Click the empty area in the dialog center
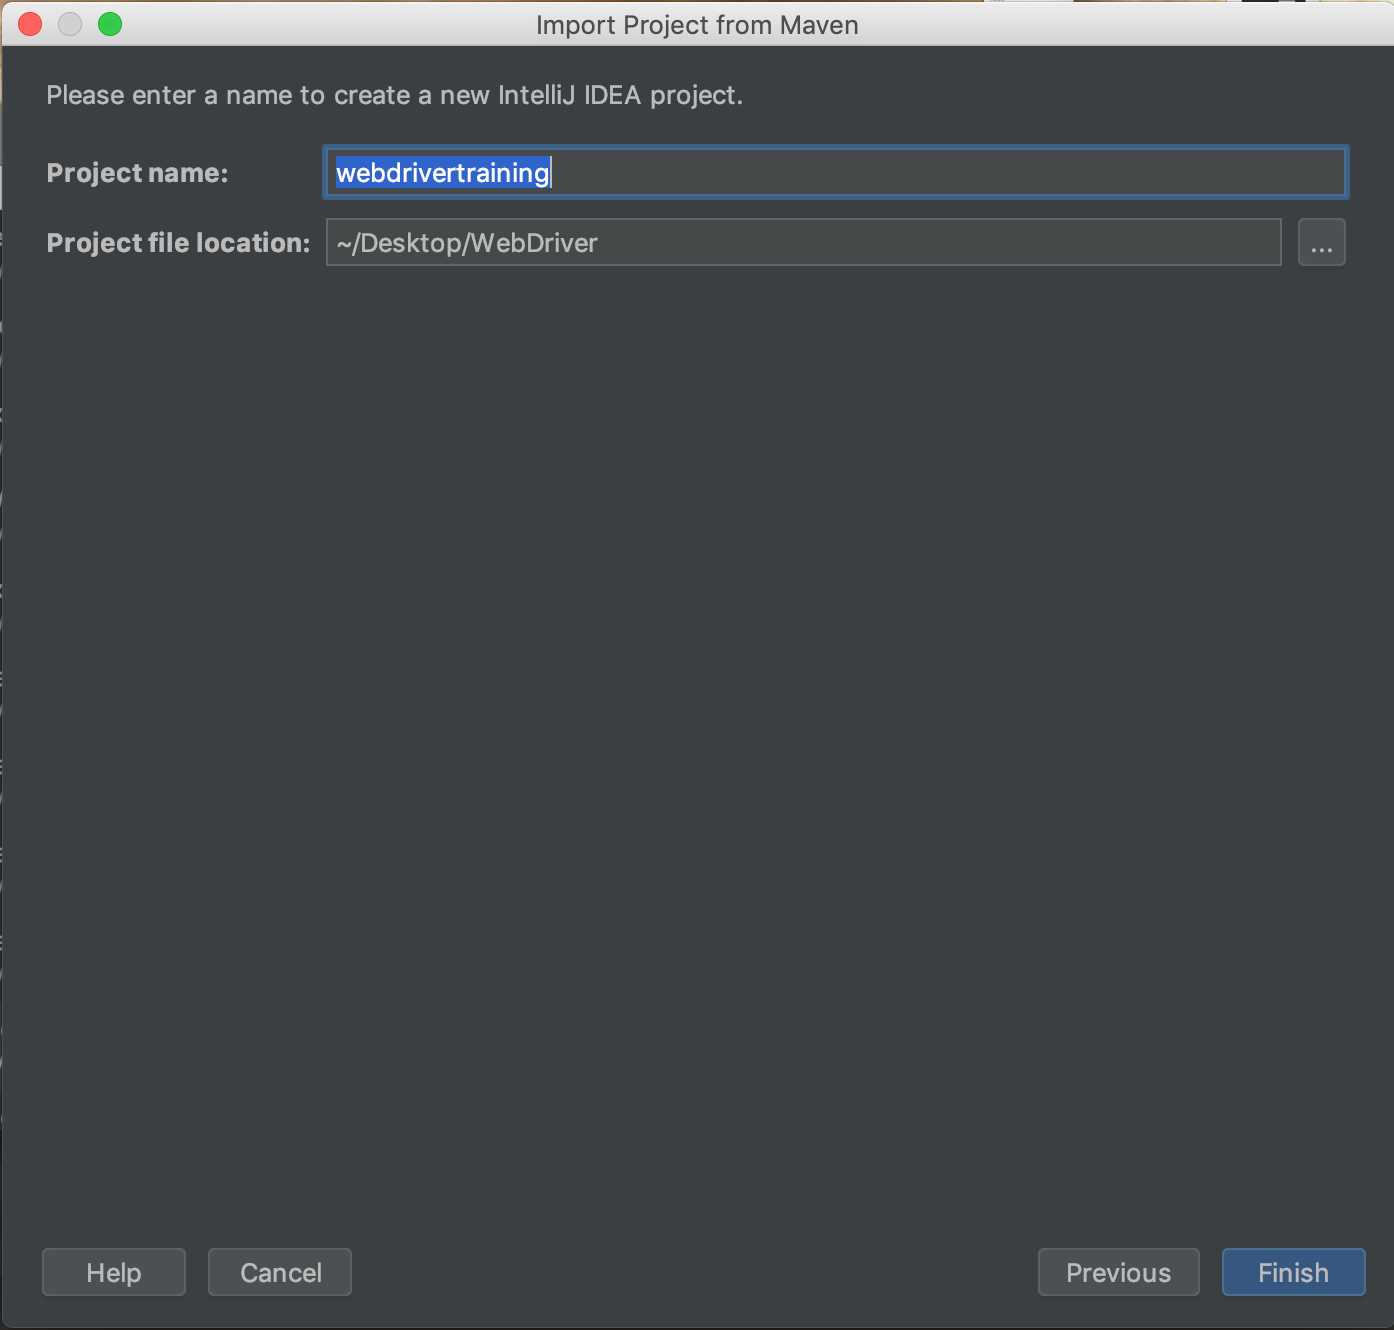The width and height of the screenshot is (1394, 1330). coord(697,700)
